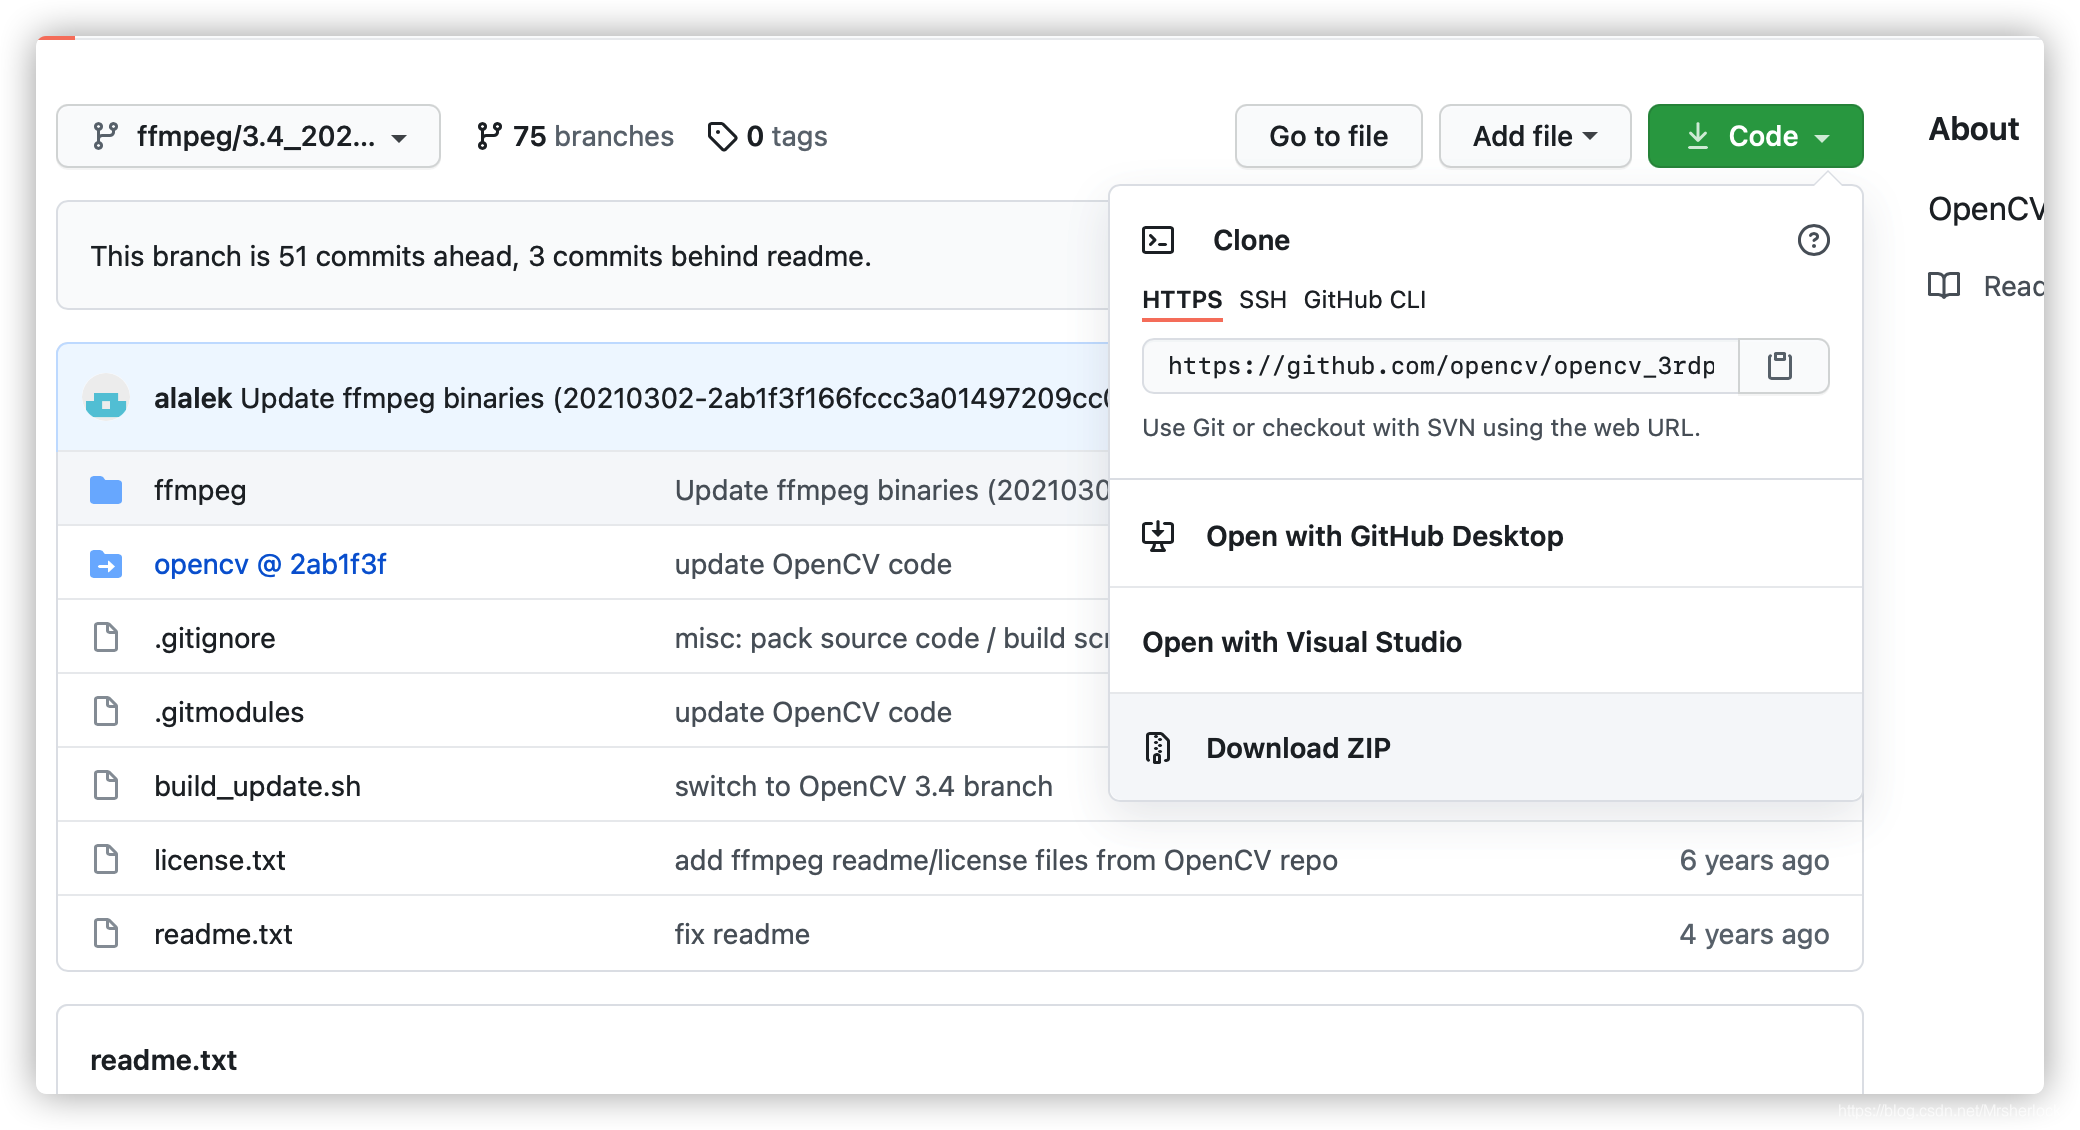Click the book icon under About
This screenshot has height=1130, width=2080.
1943,286
